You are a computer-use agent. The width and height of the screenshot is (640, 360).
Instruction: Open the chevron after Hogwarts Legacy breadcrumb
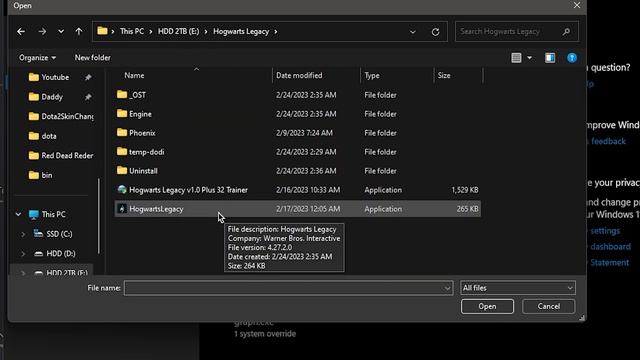coord(276,31)
